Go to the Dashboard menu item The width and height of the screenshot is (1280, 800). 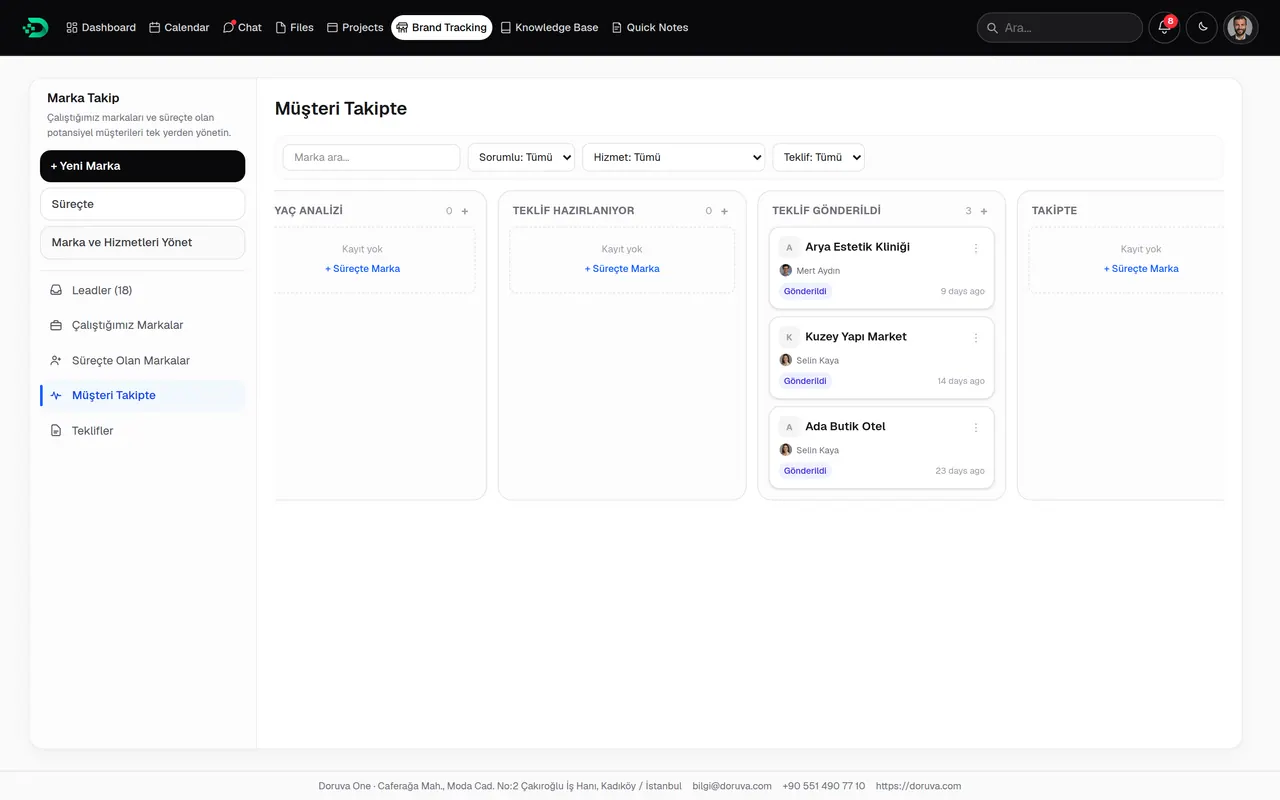tap(101, 27)
